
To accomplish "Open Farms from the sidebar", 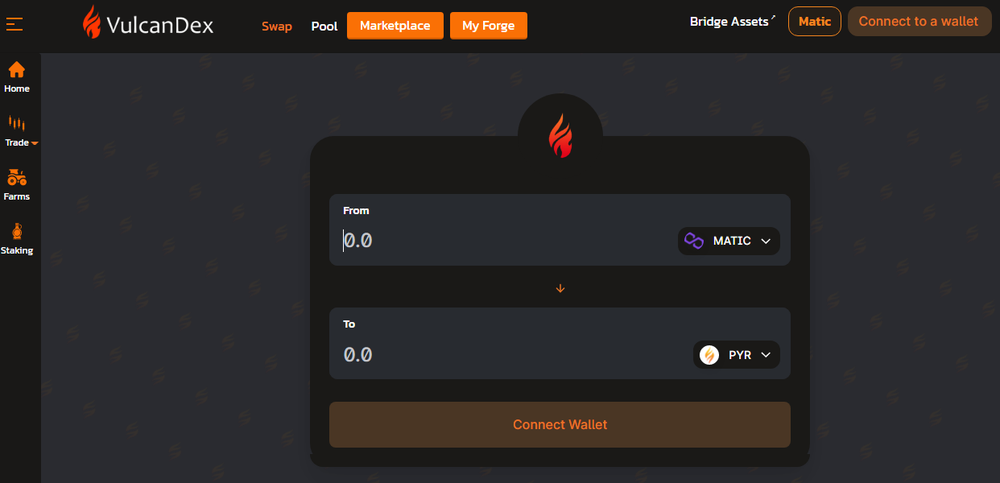I will click(x=17, y=186).
